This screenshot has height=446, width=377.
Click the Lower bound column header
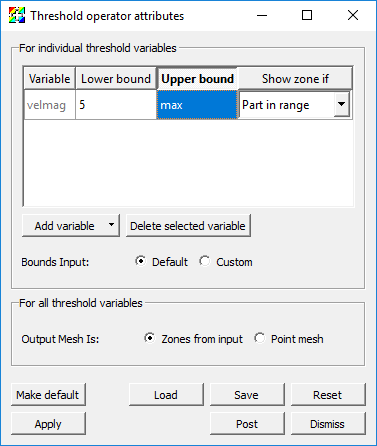[x=116, y=79]
